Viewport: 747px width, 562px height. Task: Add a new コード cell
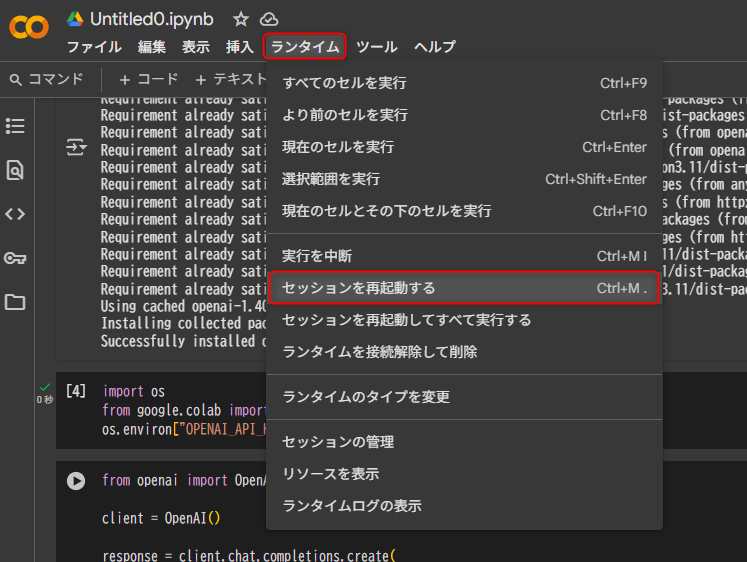[149, 79]
